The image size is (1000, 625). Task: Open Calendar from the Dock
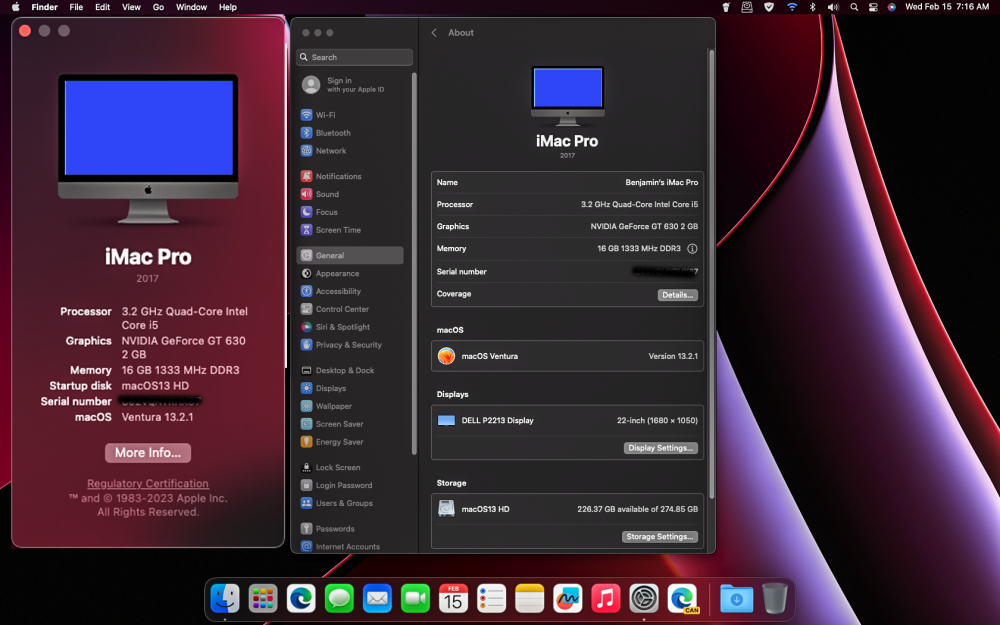pyautogui.click(x=453, y=598)
